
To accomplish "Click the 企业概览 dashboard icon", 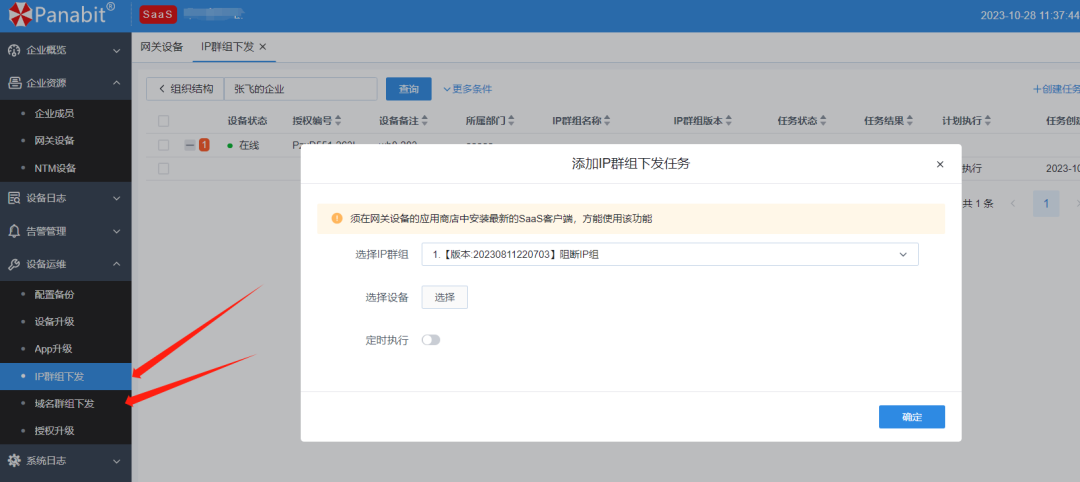I will (14, 50).
